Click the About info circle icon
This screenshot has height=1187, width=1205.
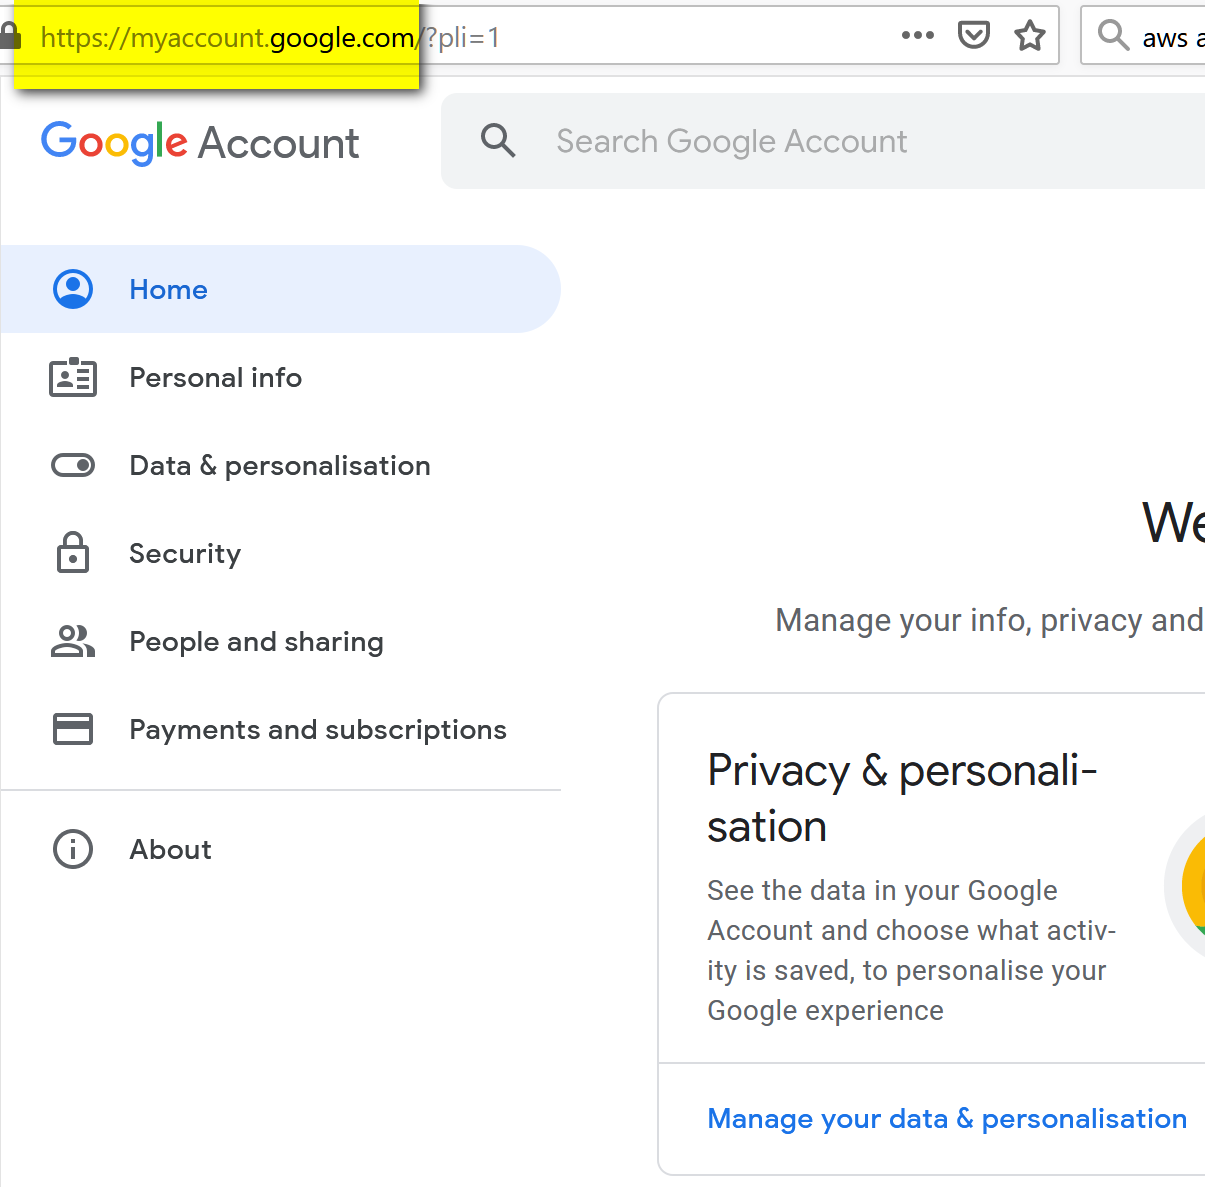pyautogui.click(x=73, y=849)
